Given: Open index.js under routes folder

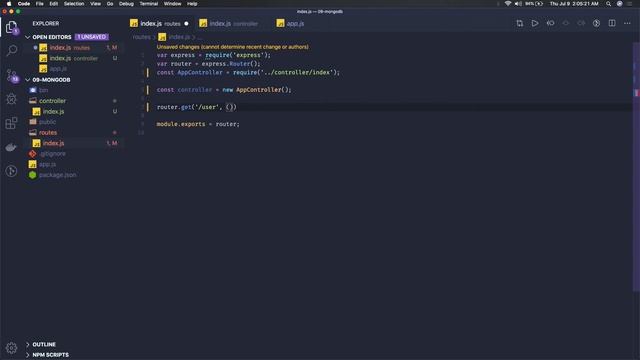Looking at the screenshot, I should click(53, 143).
